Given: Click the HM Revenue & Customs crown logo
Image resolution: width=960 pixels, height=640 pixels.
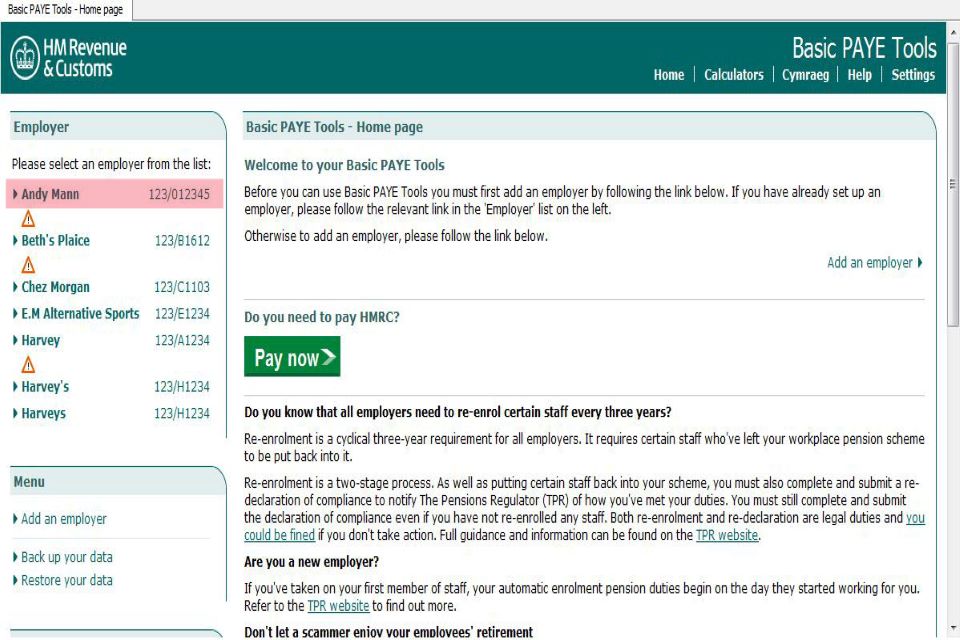Looking at the screenshot, I should (x=25, y=58).
